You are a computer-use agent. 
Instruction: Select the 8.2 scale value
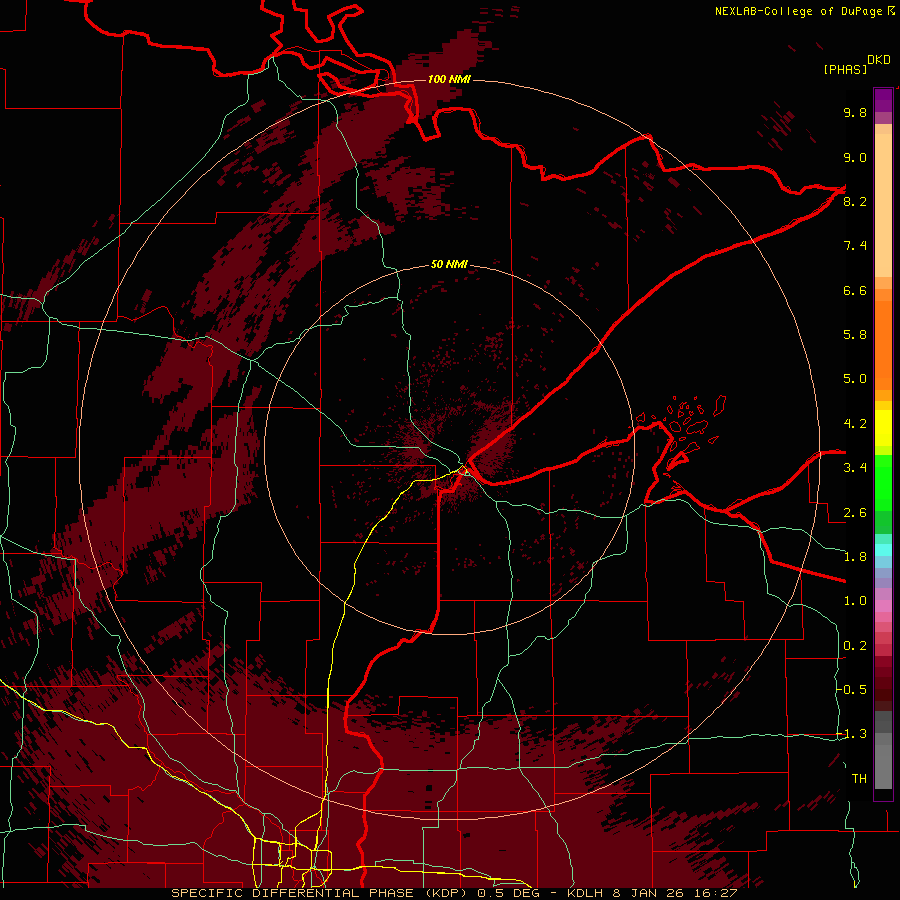pyautogui.click(x=855, y=201)
